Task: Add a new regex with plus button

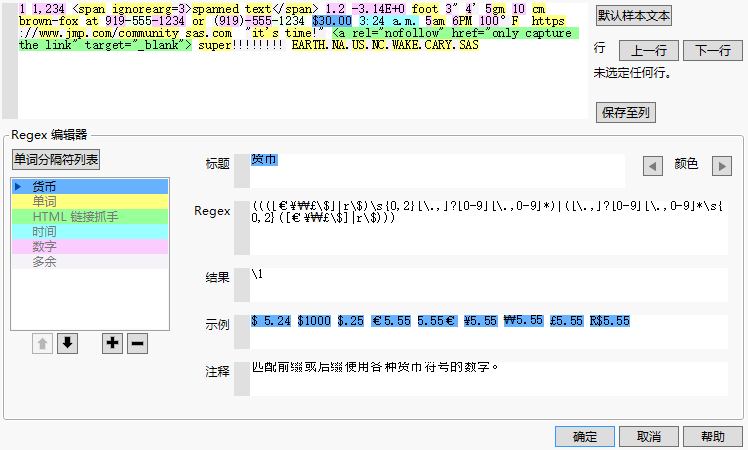Action: (113, 344)
